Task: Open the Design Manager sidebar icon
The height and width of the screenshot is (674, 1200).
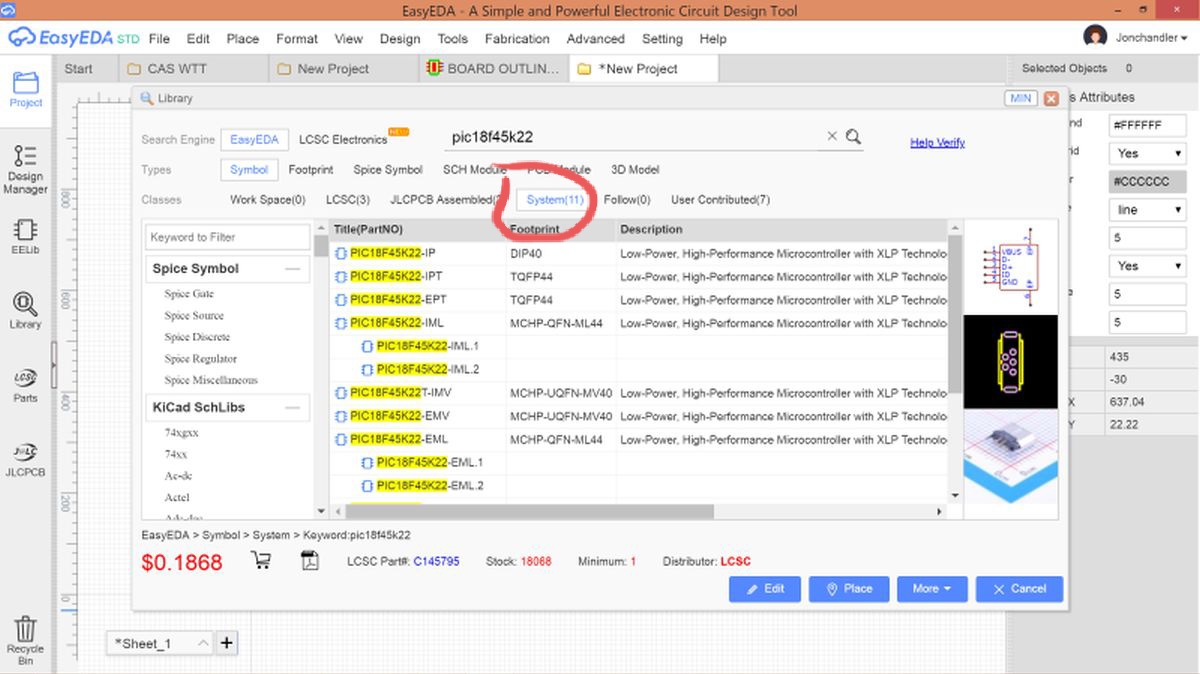Action: coord(26,169)
